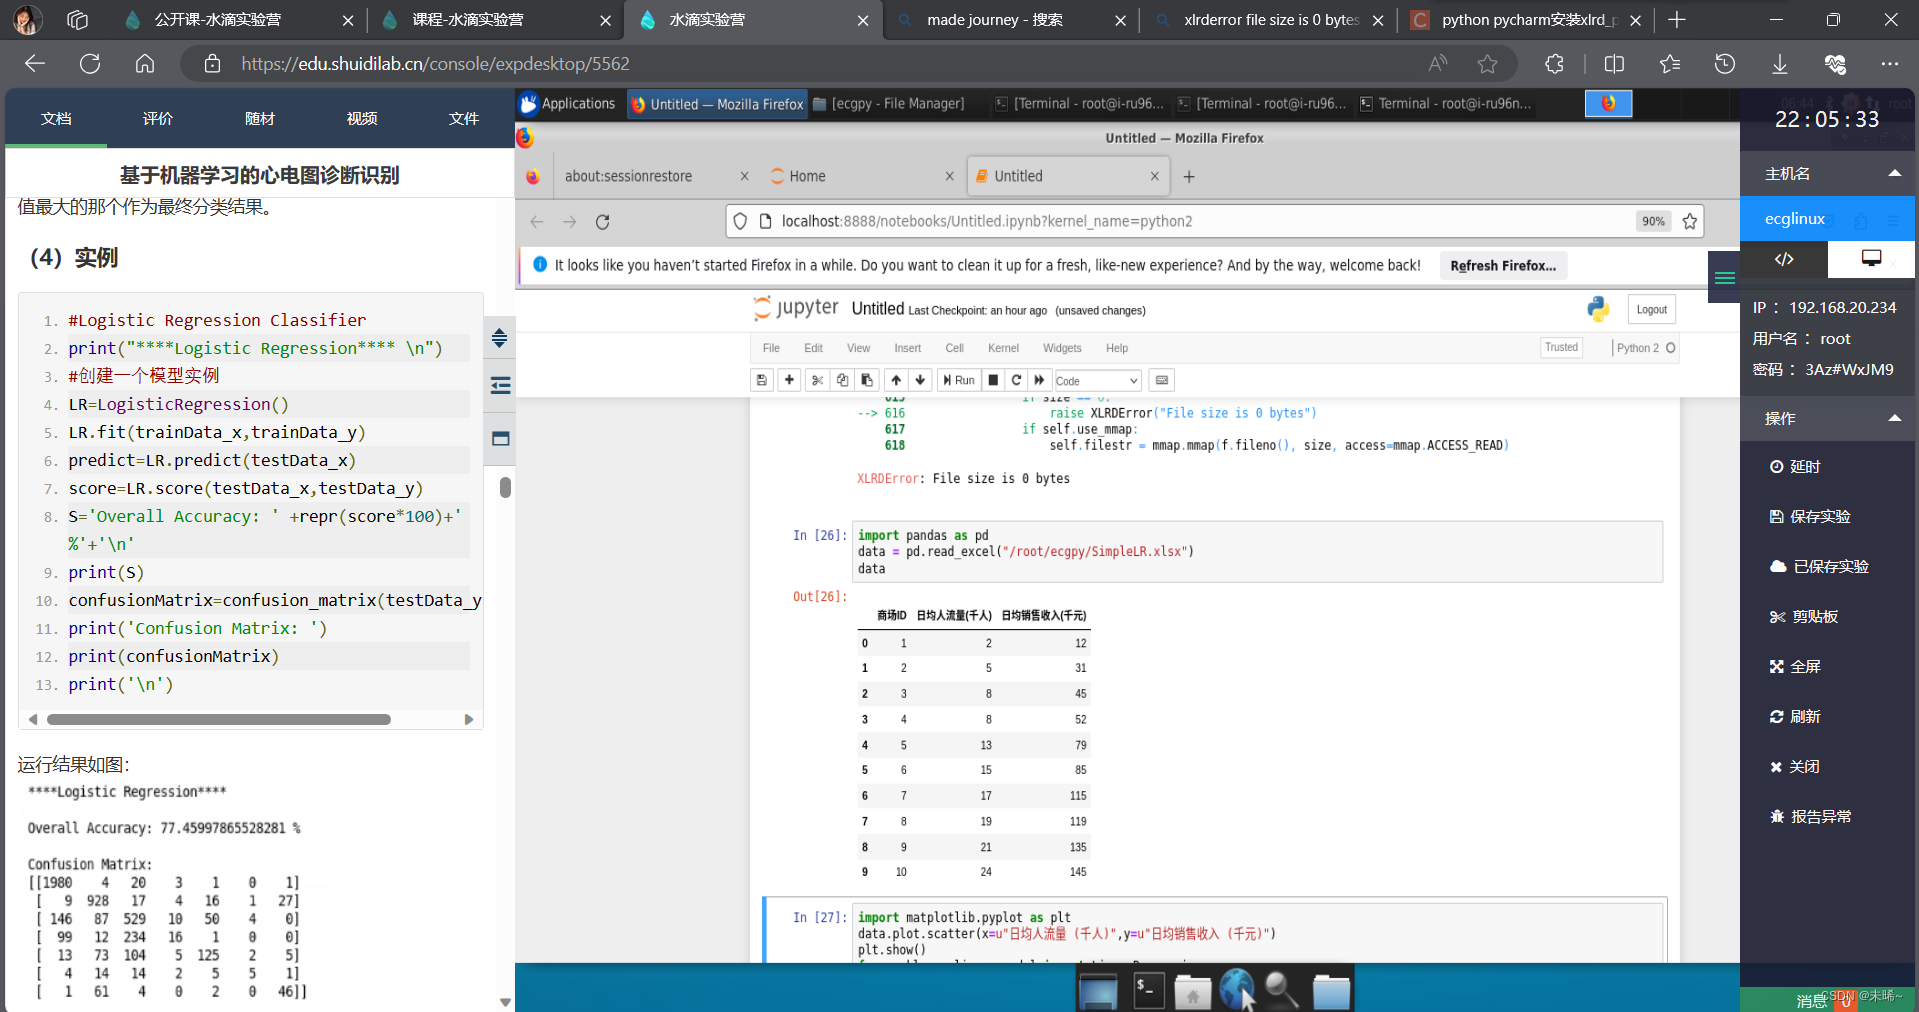Image resolution: width=1919 pixels, height=1012 pixels.
Task: Bookmark this page with Firefox star
Action: (1689, 221)
